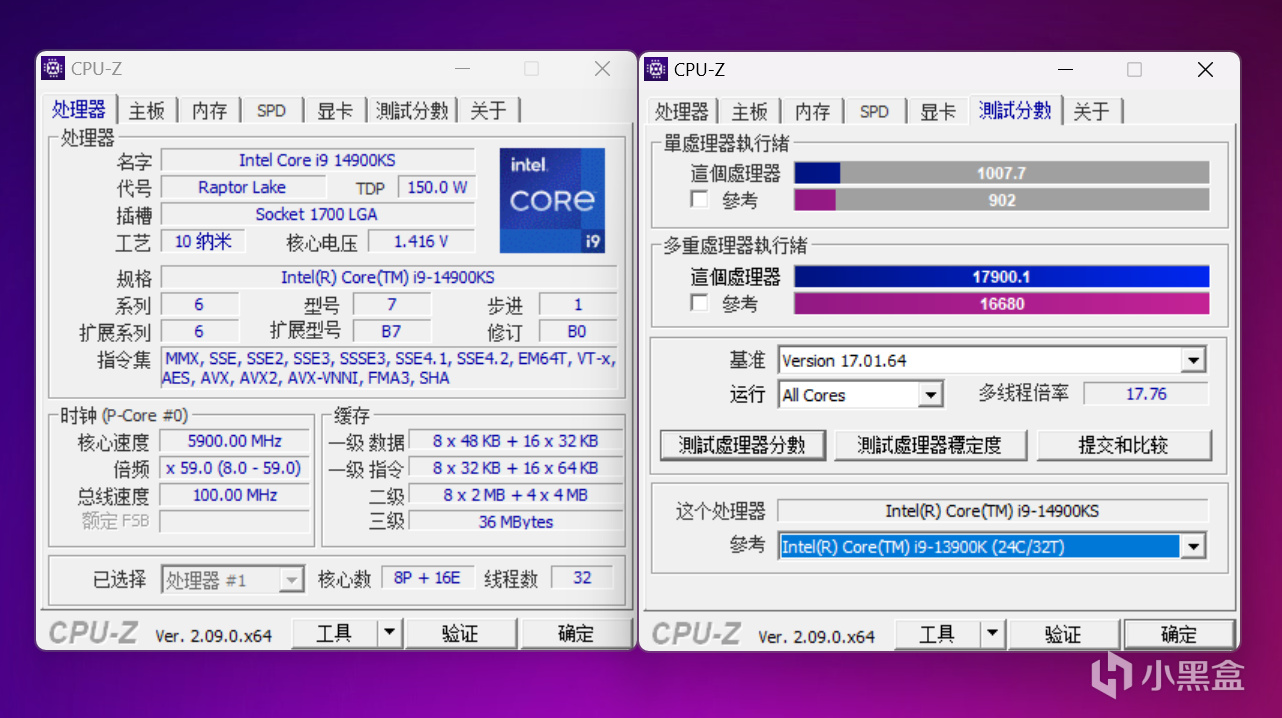The width and height of the screenshot is (1282, 718).
Task: Click the 修订 B0 value
Action: 577,332
